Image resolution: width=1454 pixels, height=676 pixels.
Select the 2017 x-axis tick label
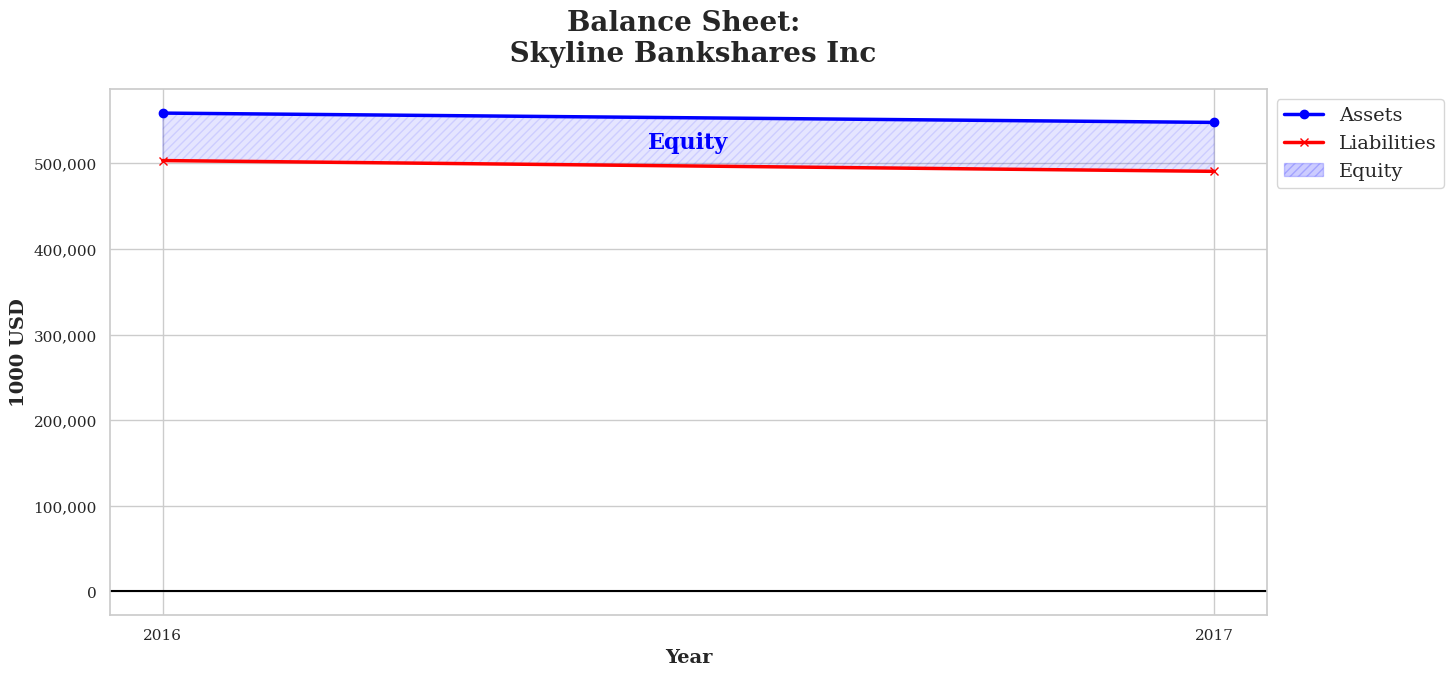(1213, 635)
